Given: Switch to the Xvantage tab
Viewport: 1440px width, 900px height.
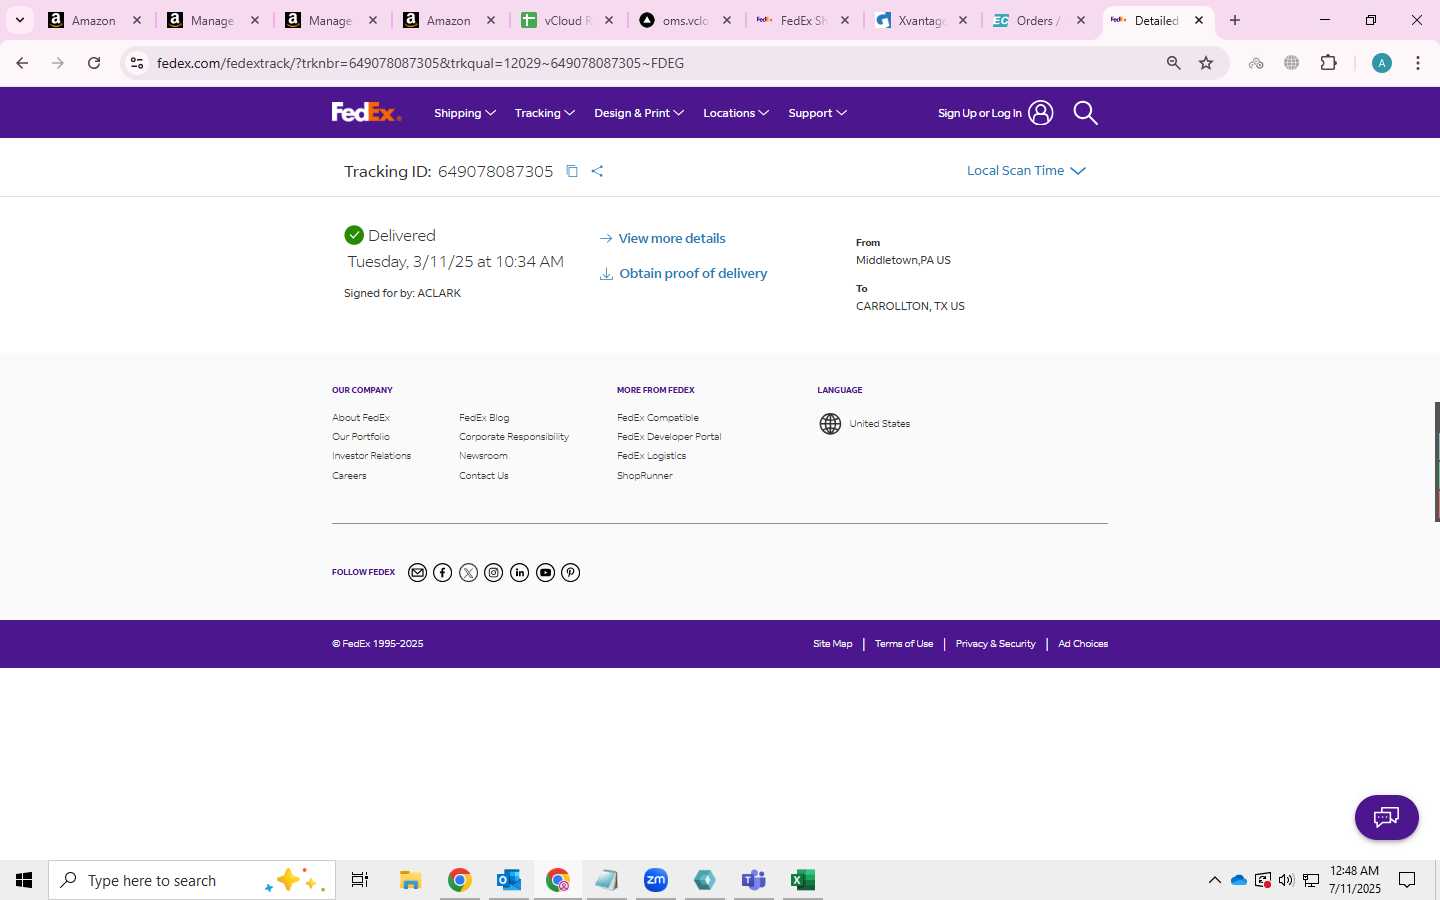Looking at the screenshot, I should pos(922,20).
